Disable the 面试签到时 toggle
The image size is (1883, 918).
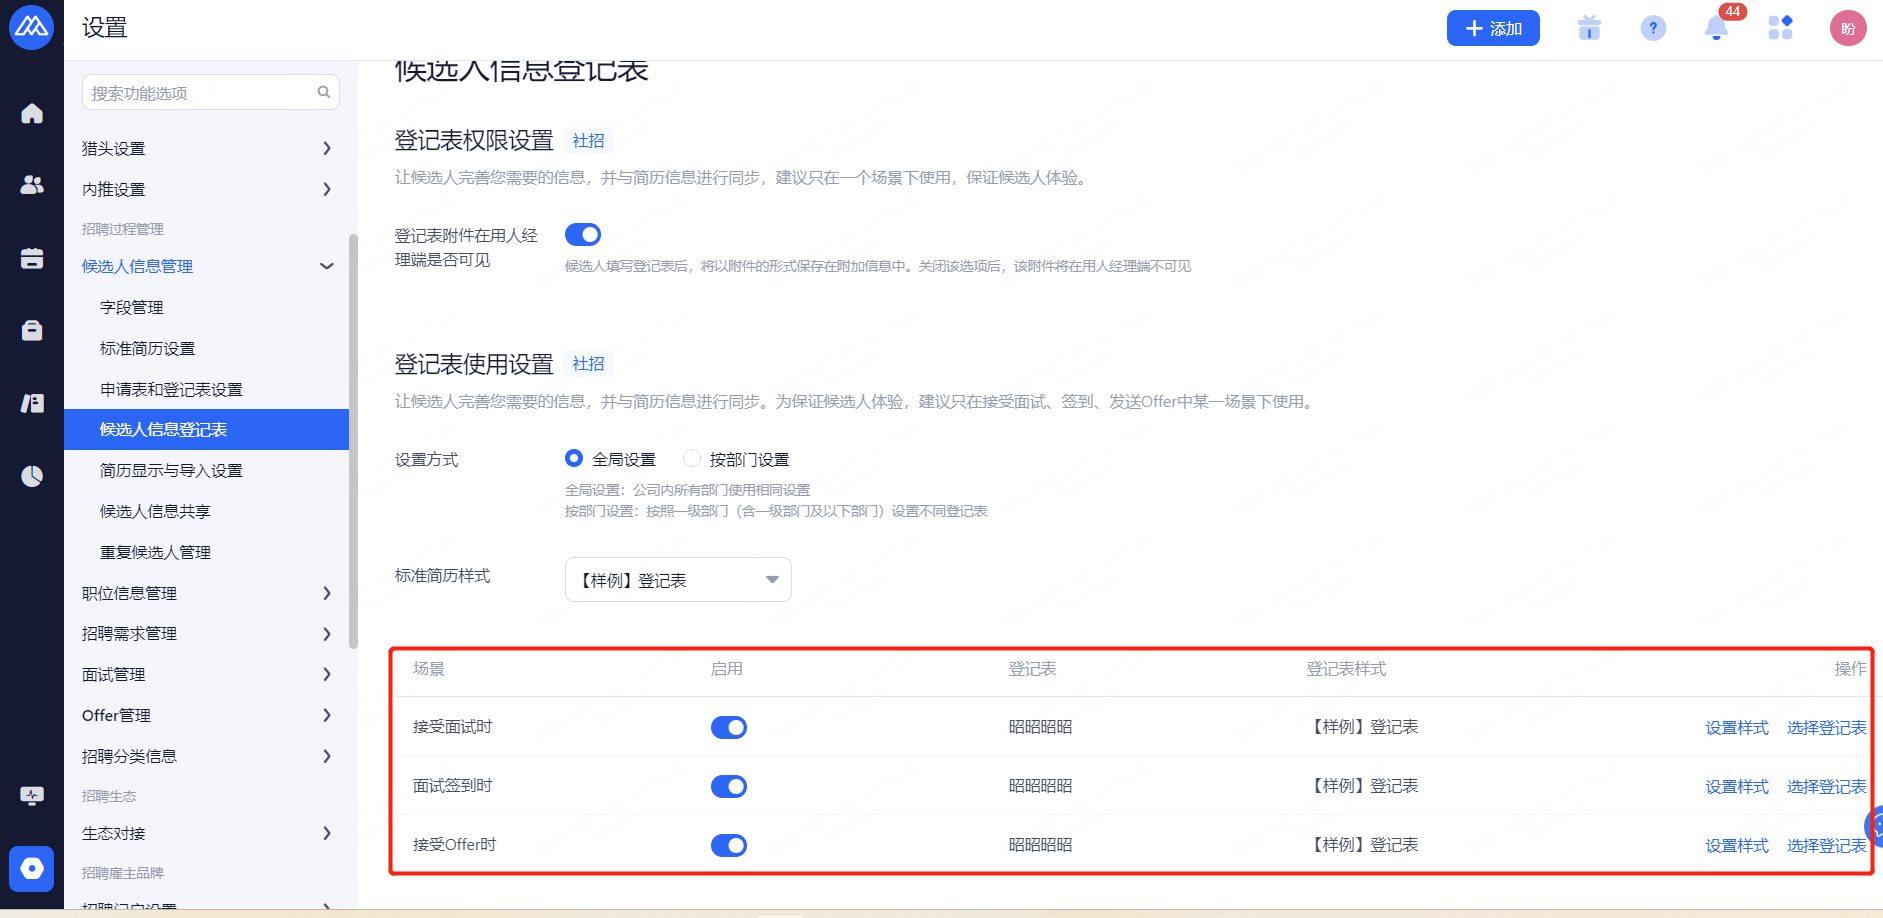pos(728,787)
